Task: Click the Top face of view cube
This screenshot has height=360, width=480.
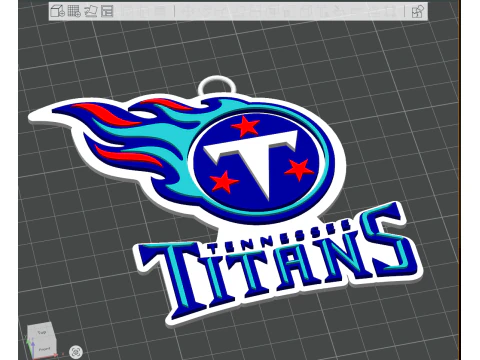Action: [x=41, y=332]
